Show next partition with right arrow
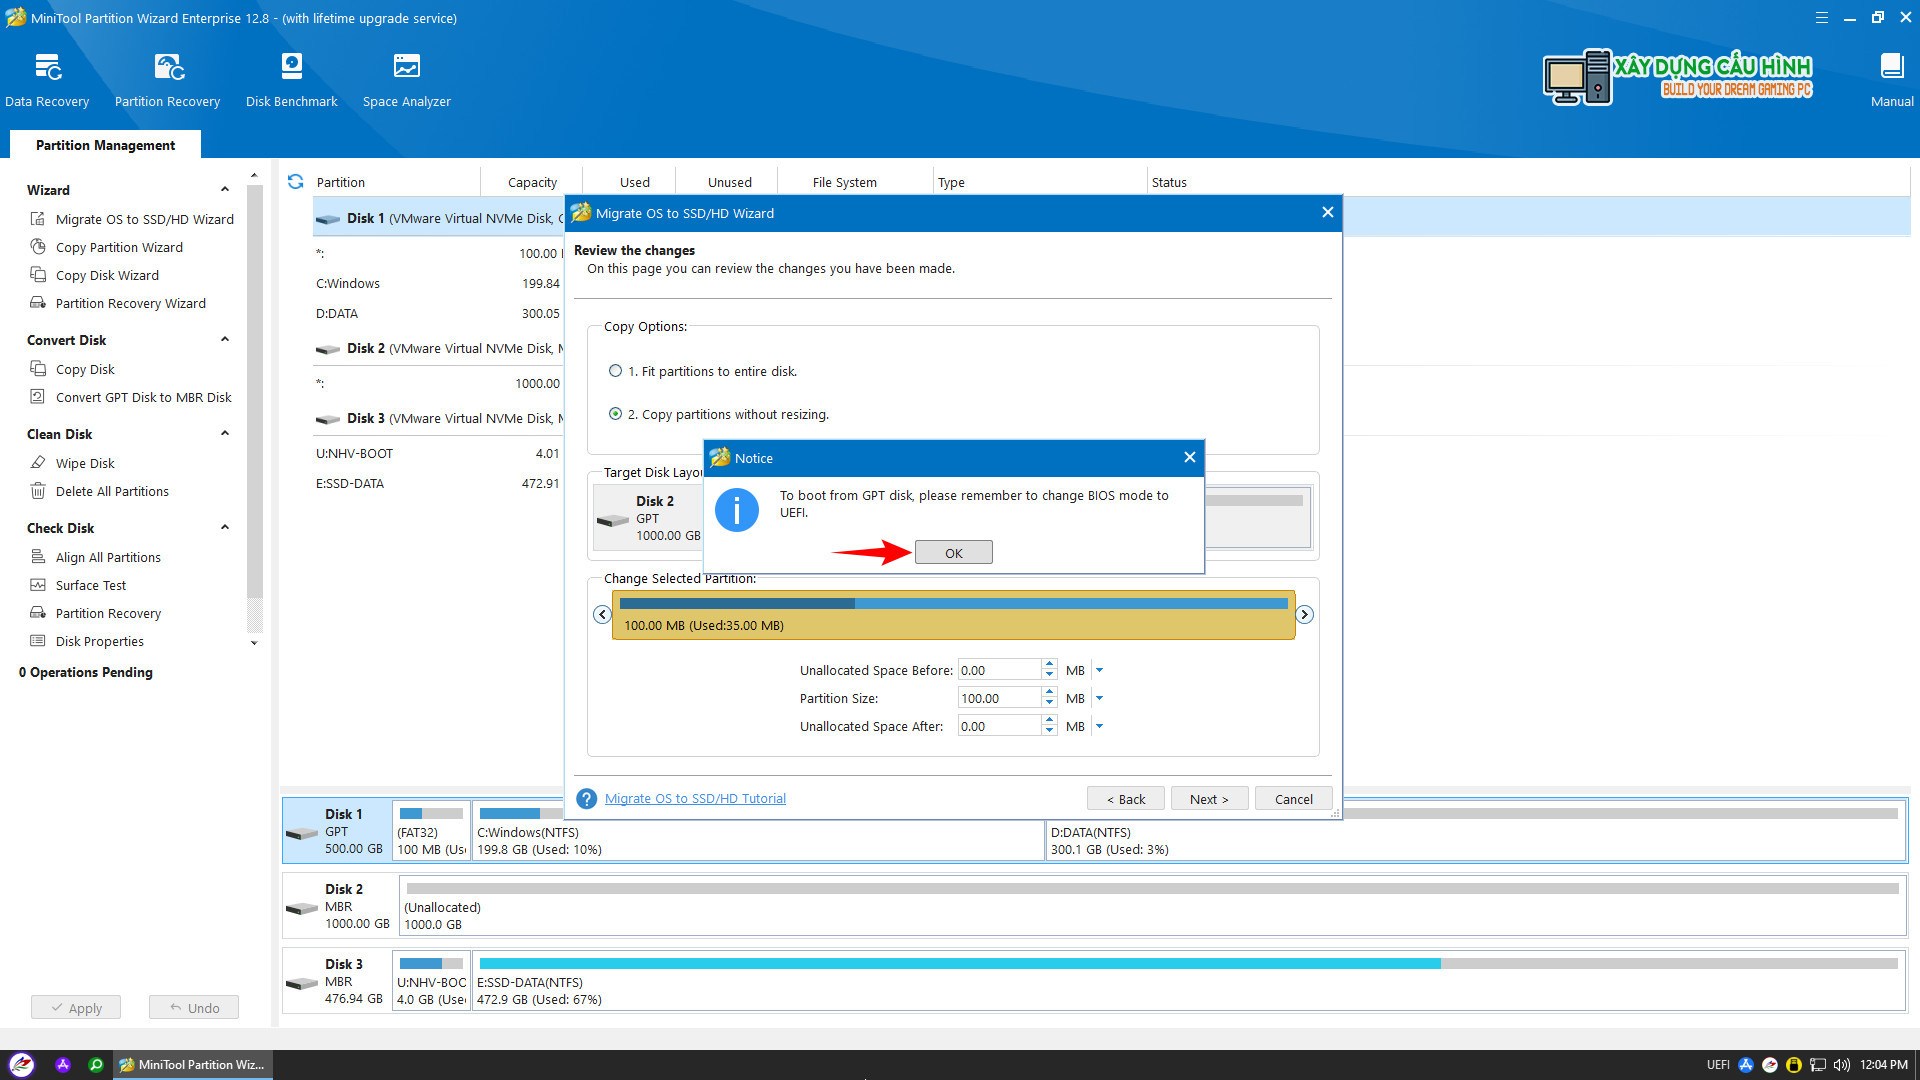Viewport: 1920px width, 1080px height. pos(1304,615)
